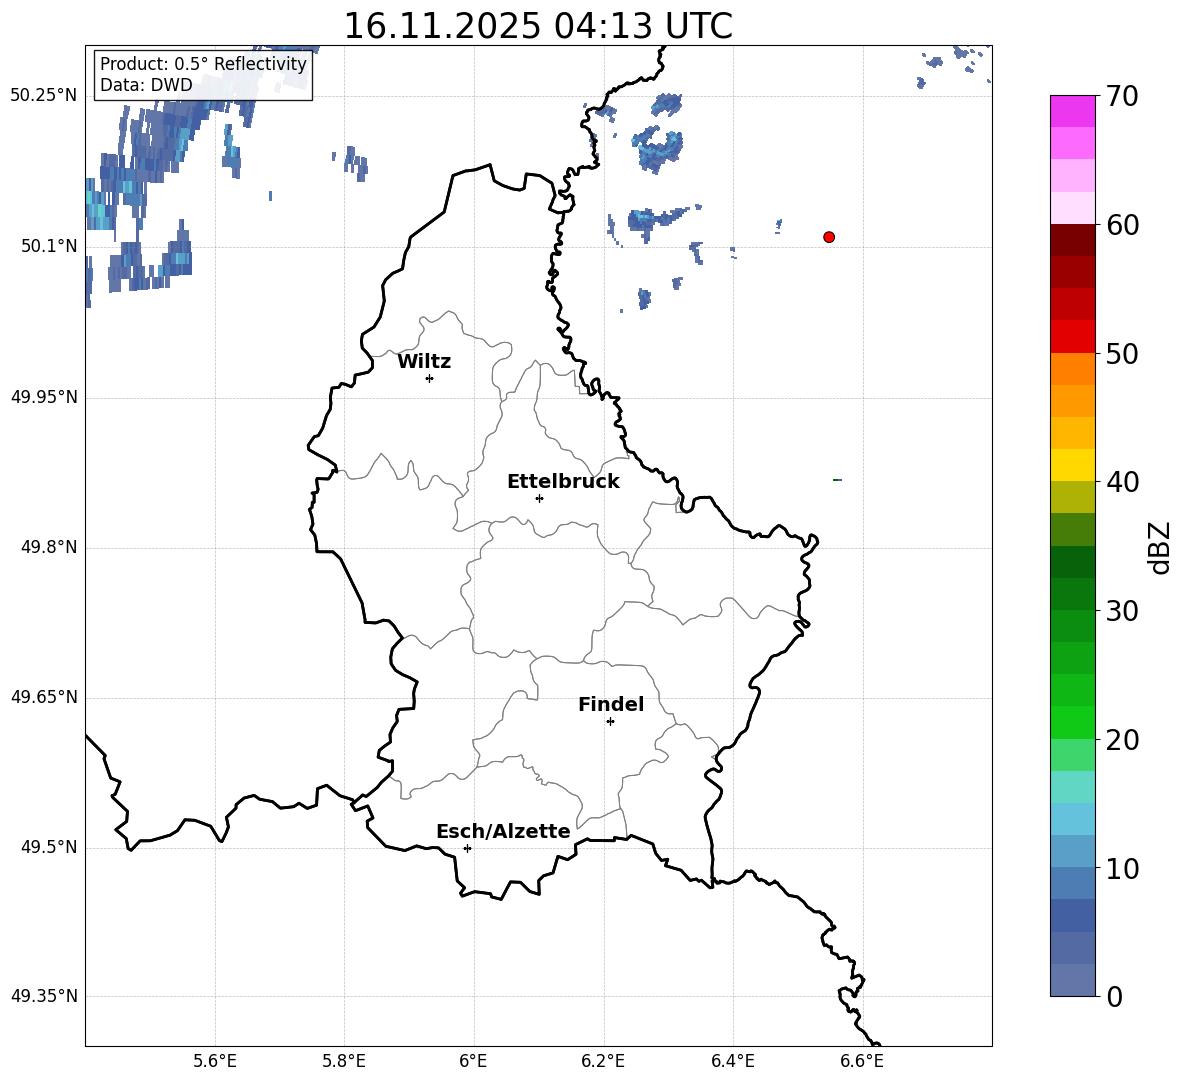Click the 6.6°E longitude label

862,1061
